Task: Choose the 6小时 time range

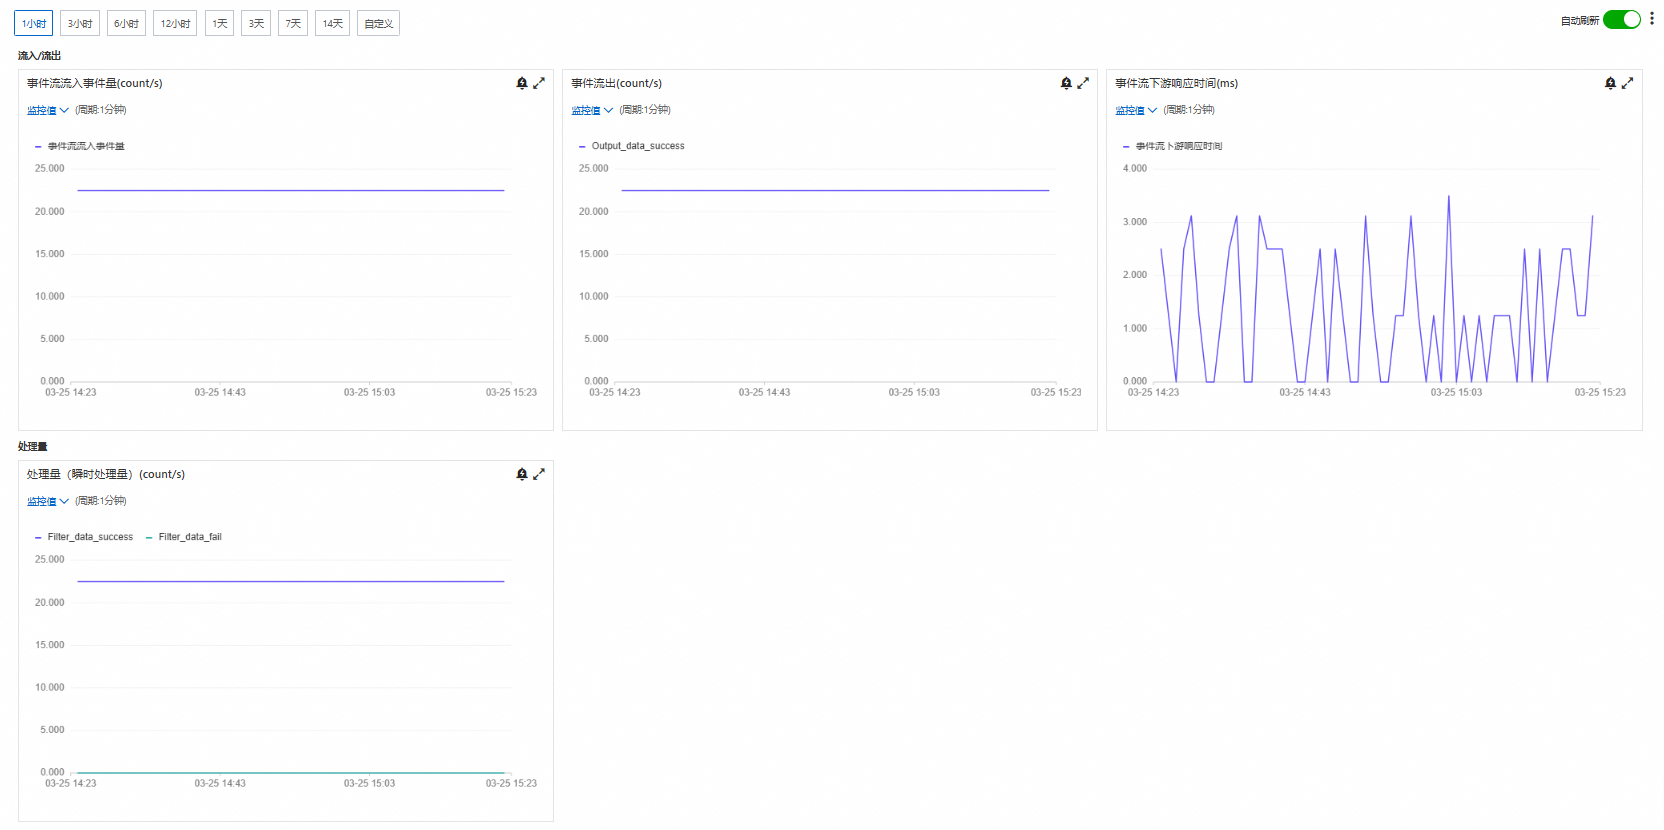Action: coord(126,23)
